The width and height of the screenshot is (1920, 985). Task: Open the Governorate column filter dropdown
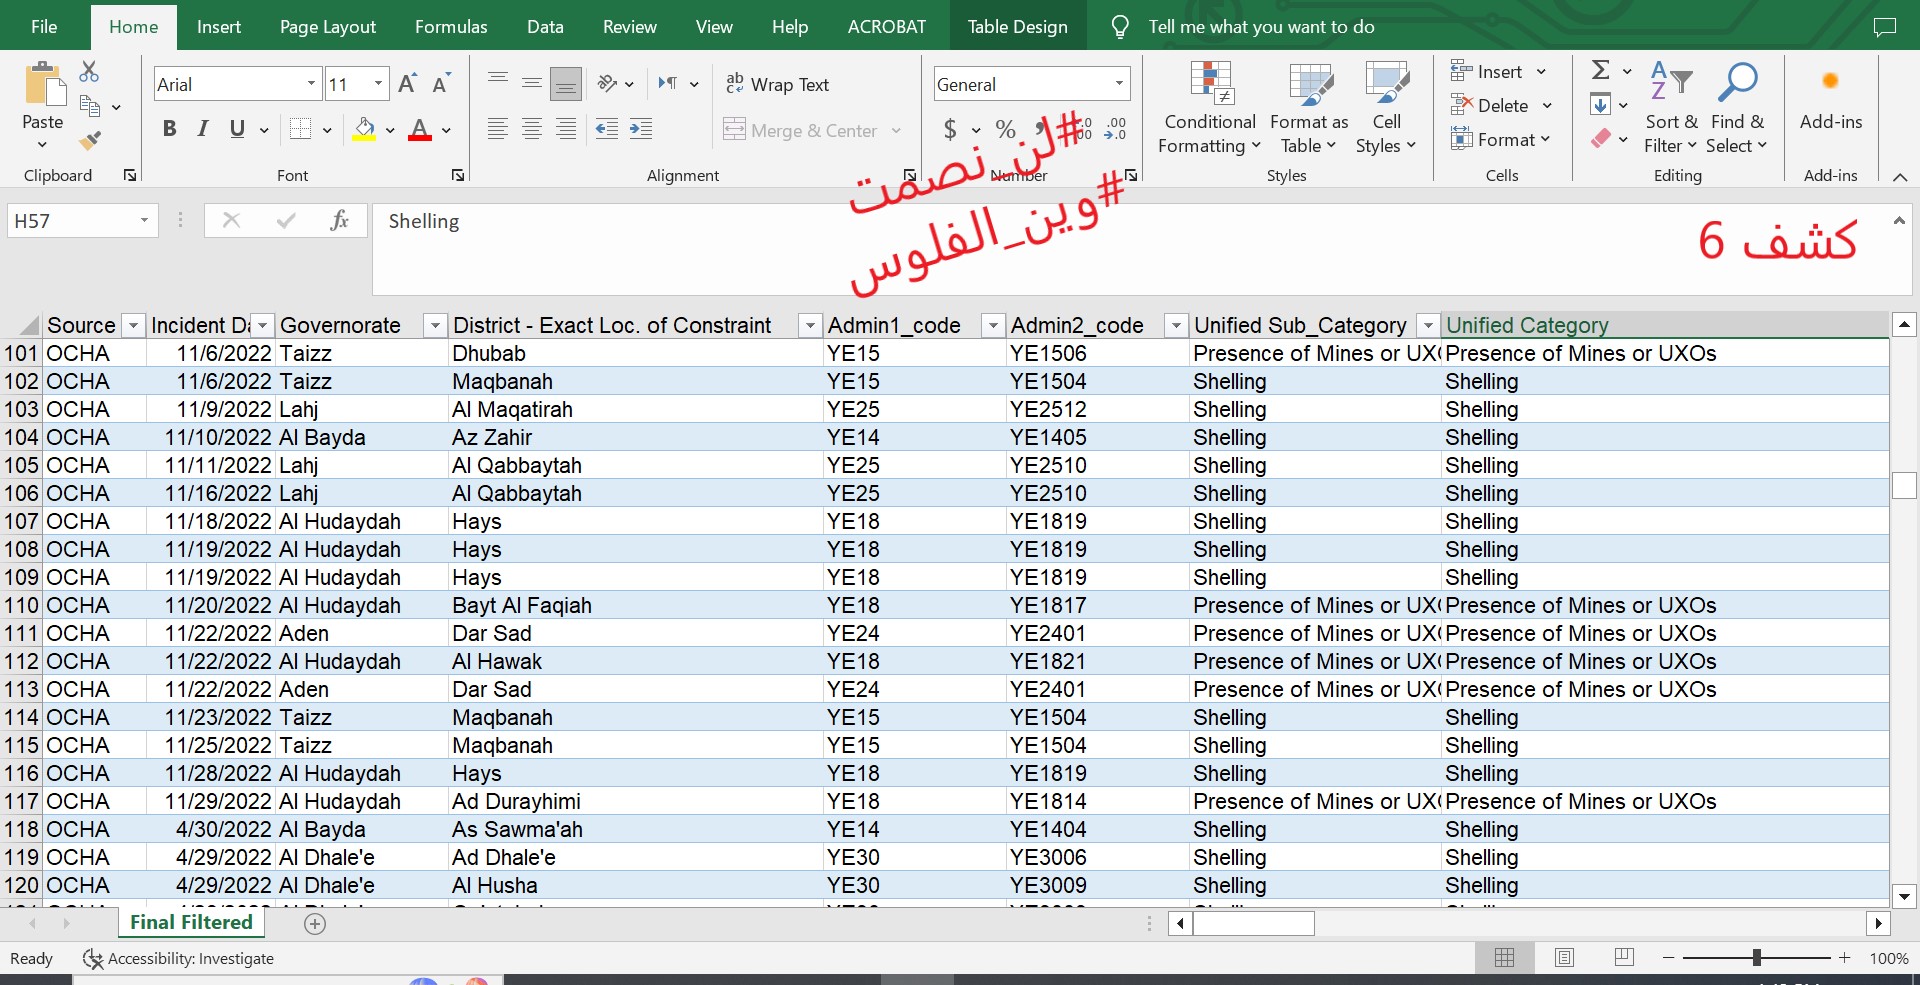click(434, 326)
